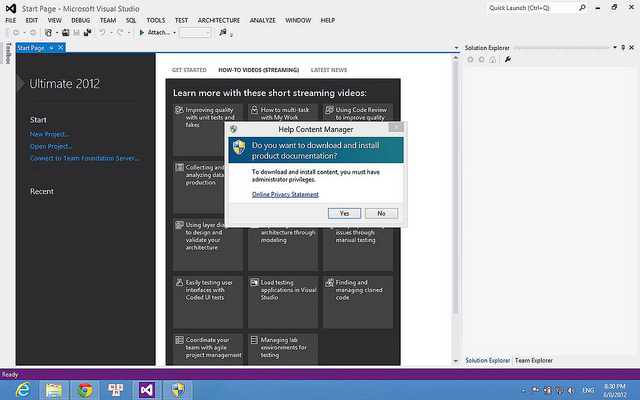Viewport: 640px width, 400px height.
Task: Click the Open Project... link
Action: [x=51, y=147]
